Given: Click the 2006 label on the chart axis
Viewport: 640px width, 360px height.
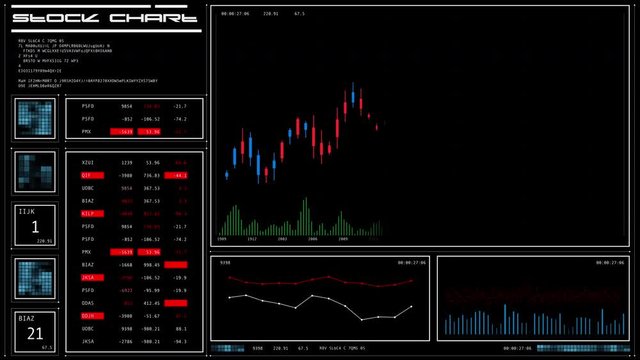Looking at the screenshot, I should [313, 239].
